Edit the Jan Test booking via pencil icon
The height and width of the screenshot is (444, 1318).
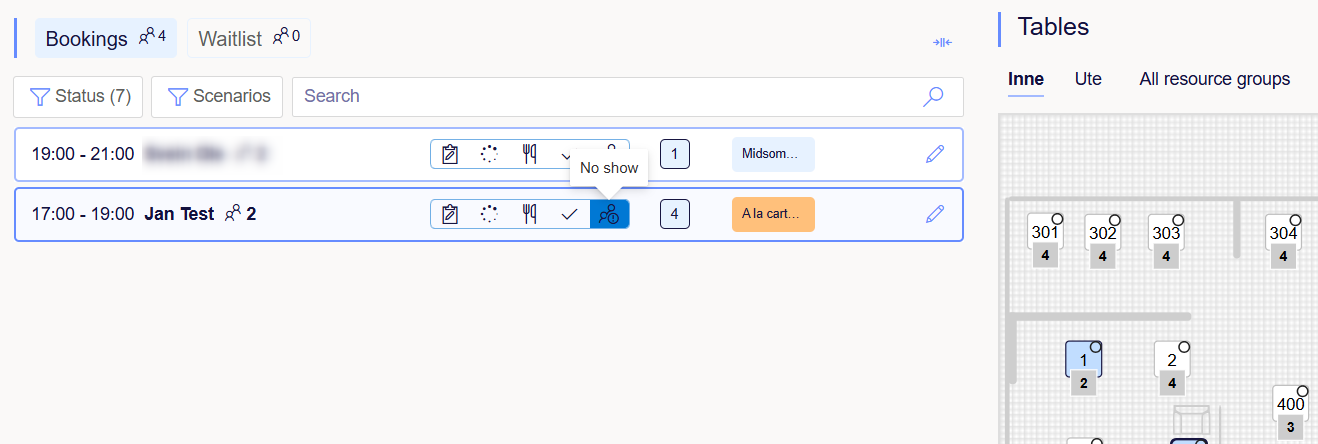click(x=934, y=214)
